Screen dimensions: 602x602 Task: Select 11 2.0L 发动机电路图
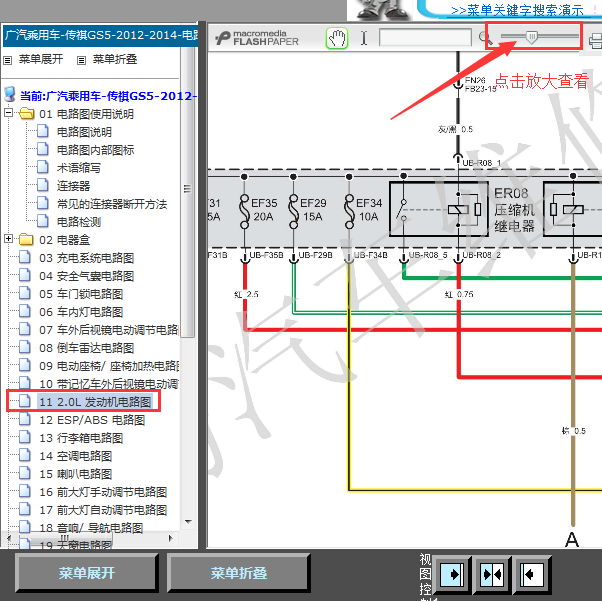tap(95, 402)
